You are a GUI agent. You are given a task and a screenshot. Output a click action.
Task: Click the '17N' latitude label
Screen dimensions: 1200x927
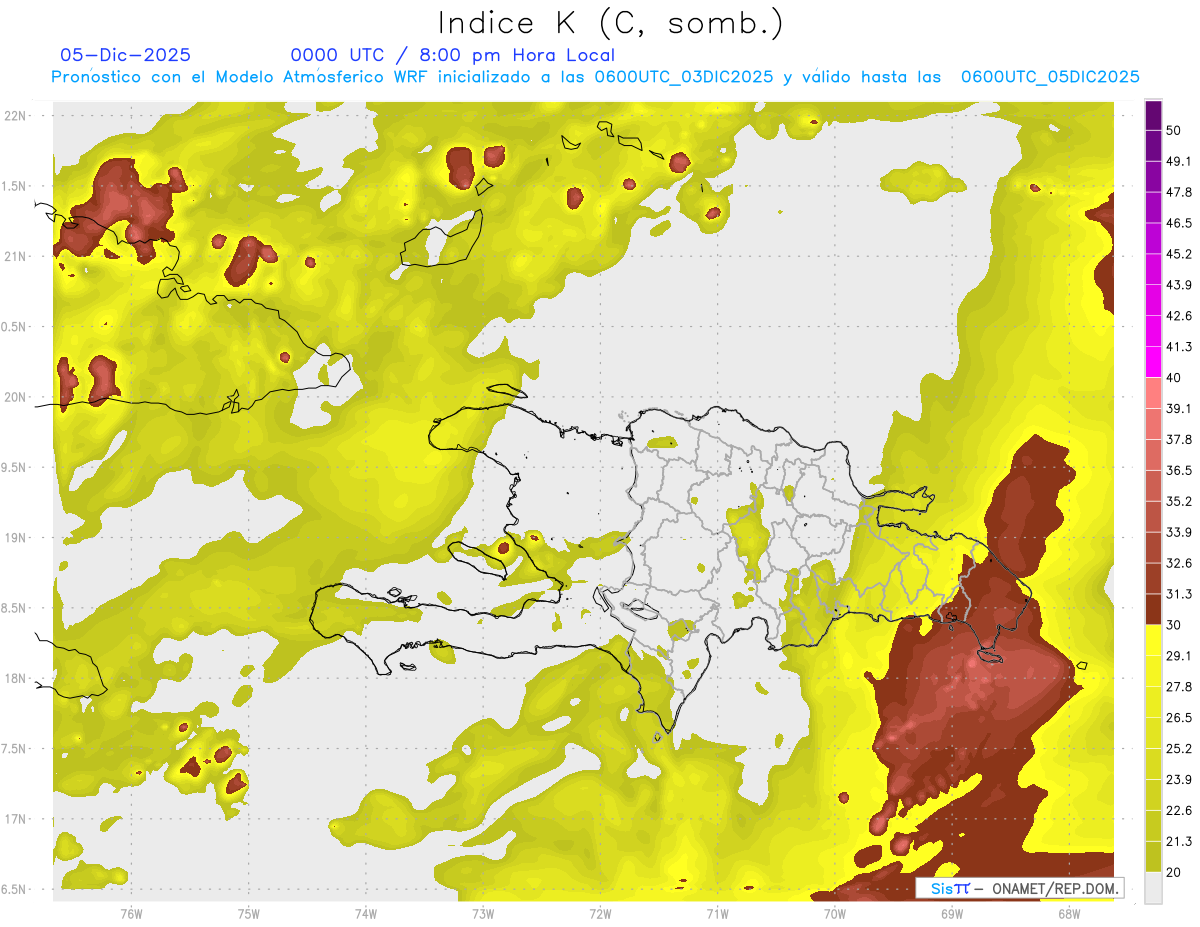click(x=16, y=819)
